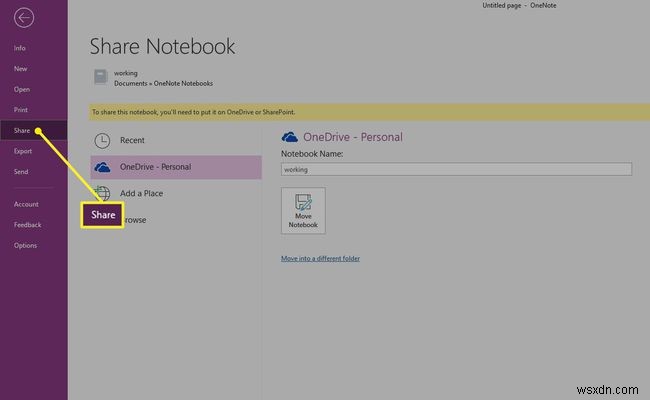Viewport: 650px width, 400px height.
Task: Click the Documents » OneNote Notebooks path text
Action: tap(163, 83)
